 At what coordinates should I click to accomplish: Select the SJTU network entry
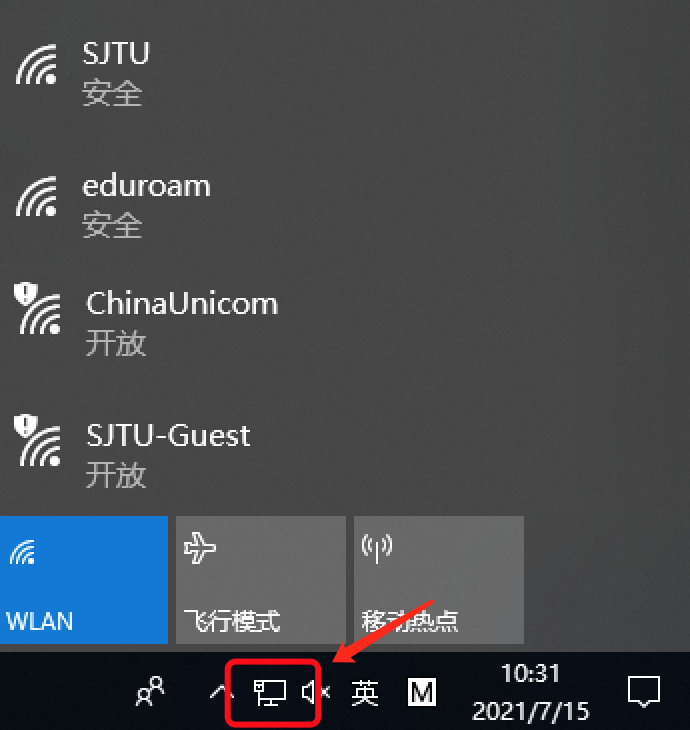[x=345, y=73]
